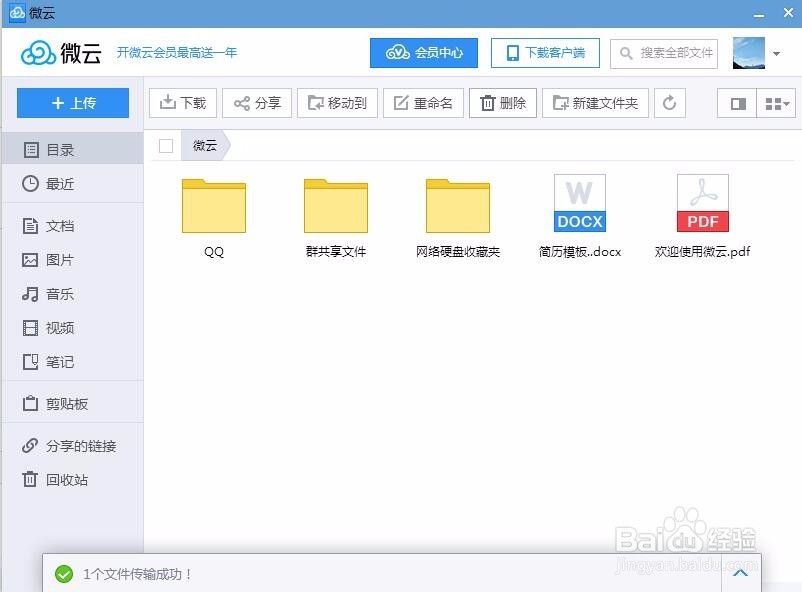Viewport: 802px width, 592px height.
Task: Open Pictures (图片) category in sidebar
Action: (73, 260)
